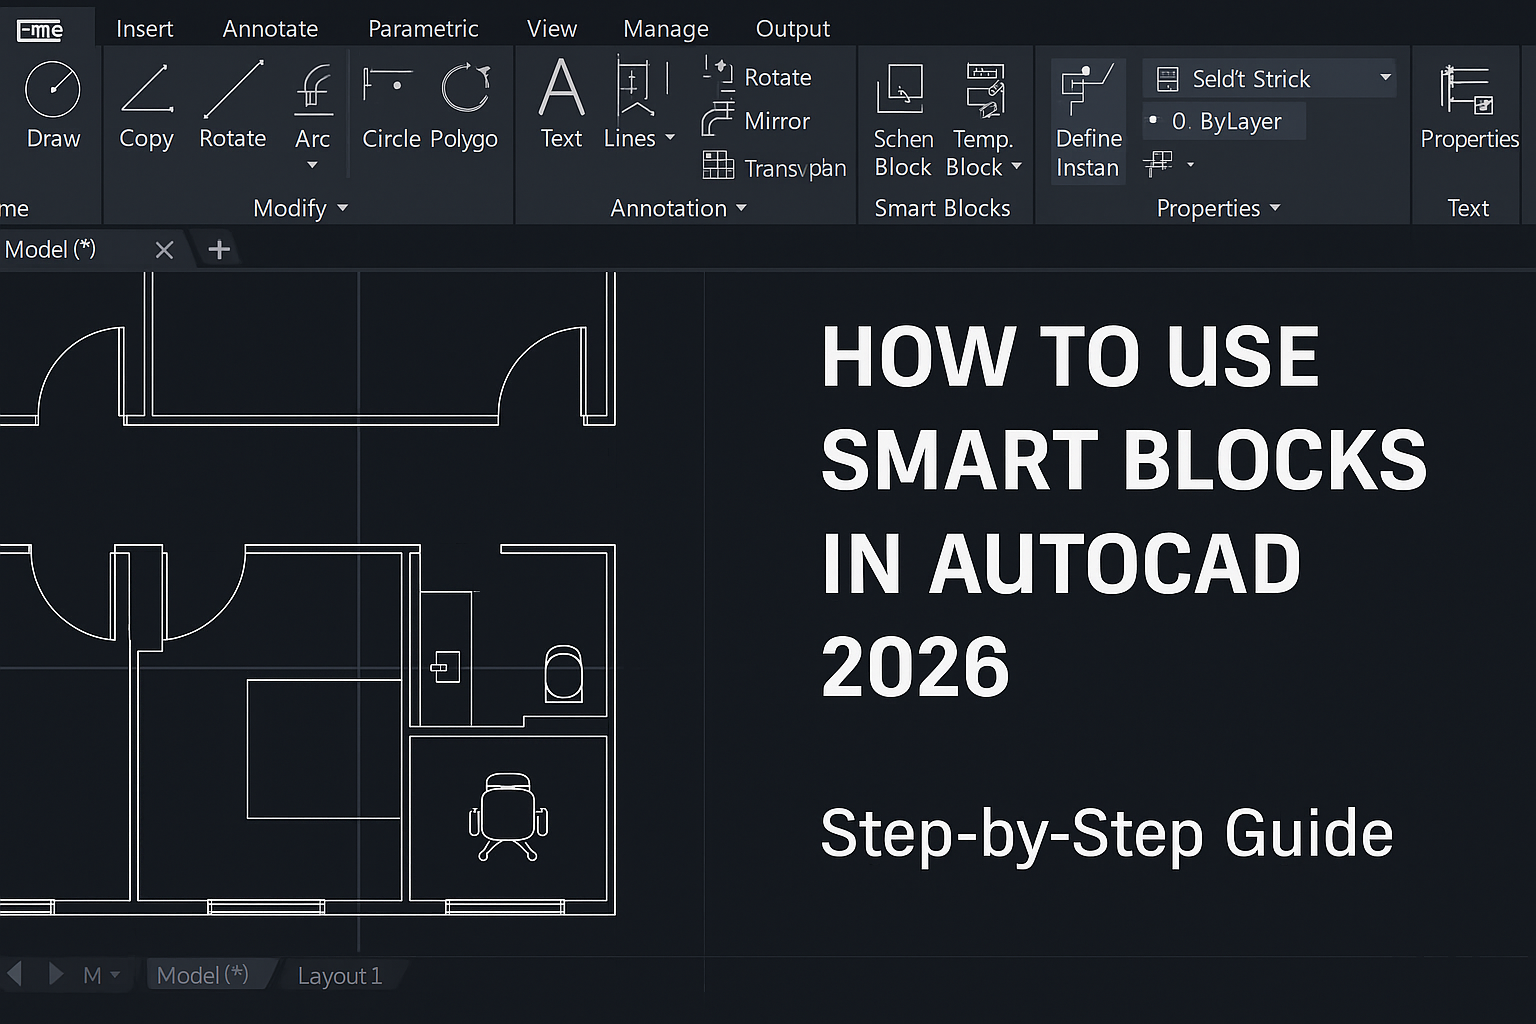Click the Lines annotation icon
Viewport: 1536px width, 1024px height.
pyautogui.click(x=641, y=89)
